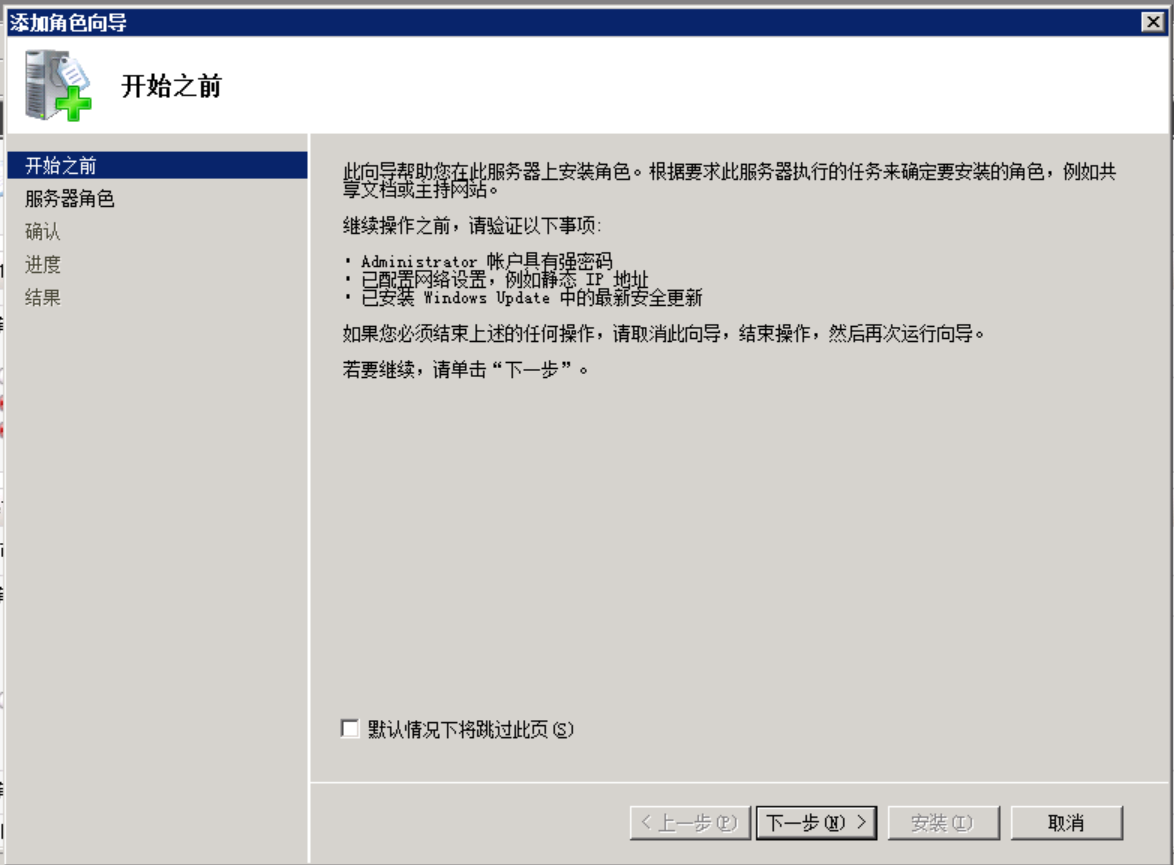The image size is (1174, 865).
Task: Click the 此向导帮助您 introduction paragraph
Action: click(729, 180)
